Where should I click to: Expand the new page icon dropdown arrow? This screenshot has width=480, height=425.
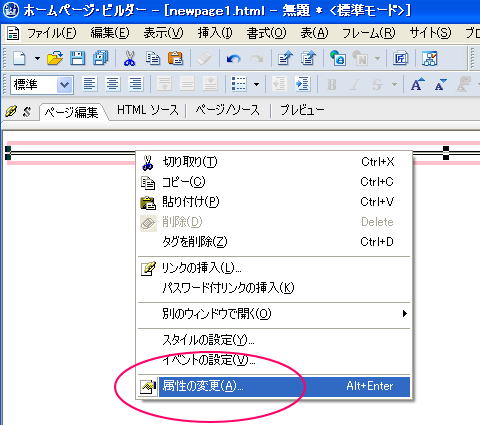coord(38,59)
